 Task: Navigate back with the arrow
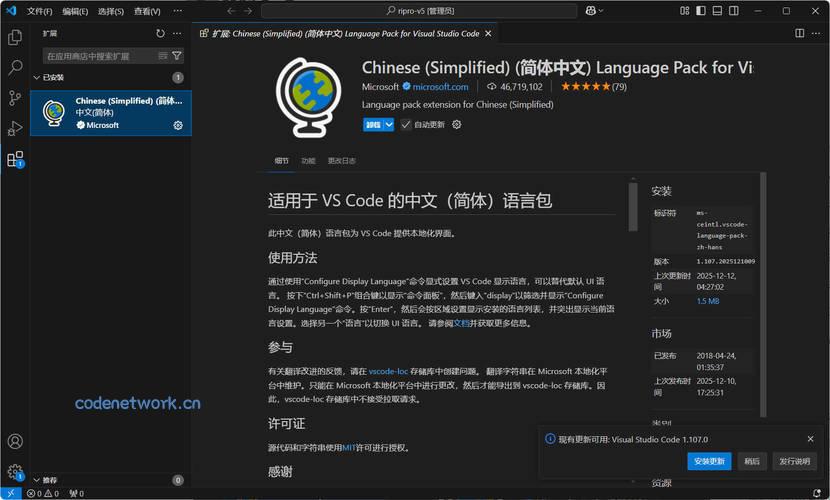231,11
